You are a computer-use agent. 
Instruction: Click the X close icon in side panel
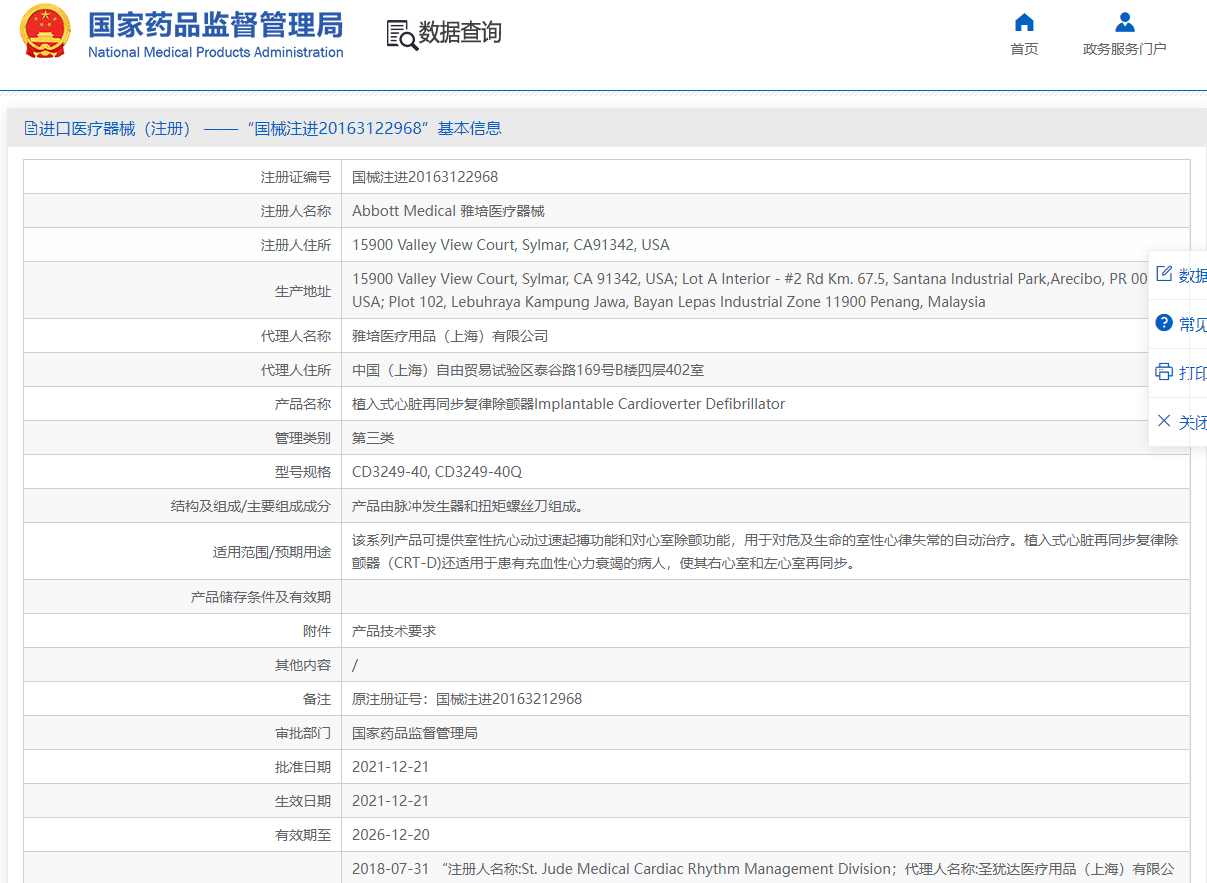pyautogui.click(x=1164, y=421)
